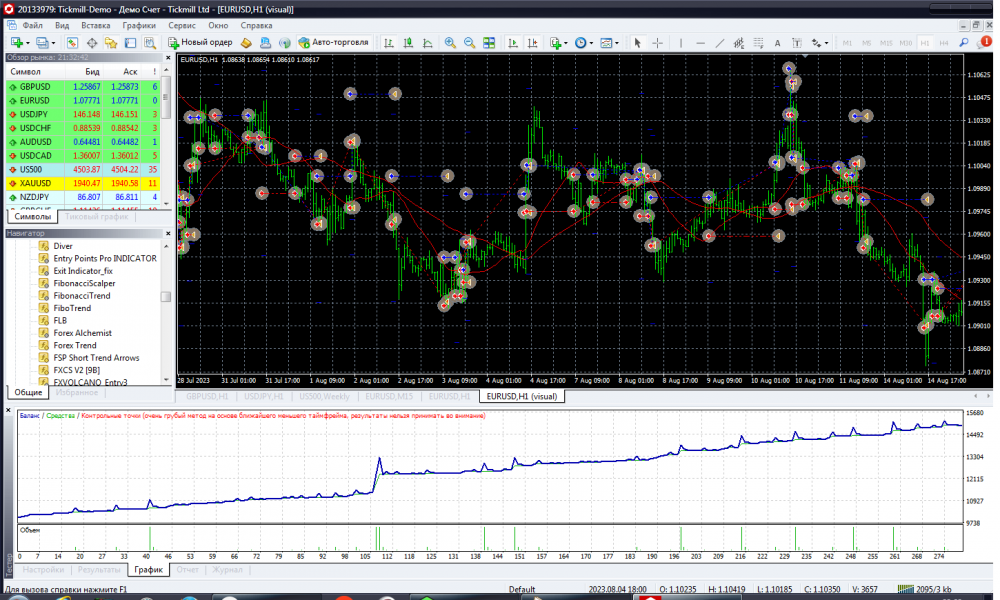Open indicators list dropdown icon
The height and width of the screenshot is (600, 1000).
tap(557, 43)
